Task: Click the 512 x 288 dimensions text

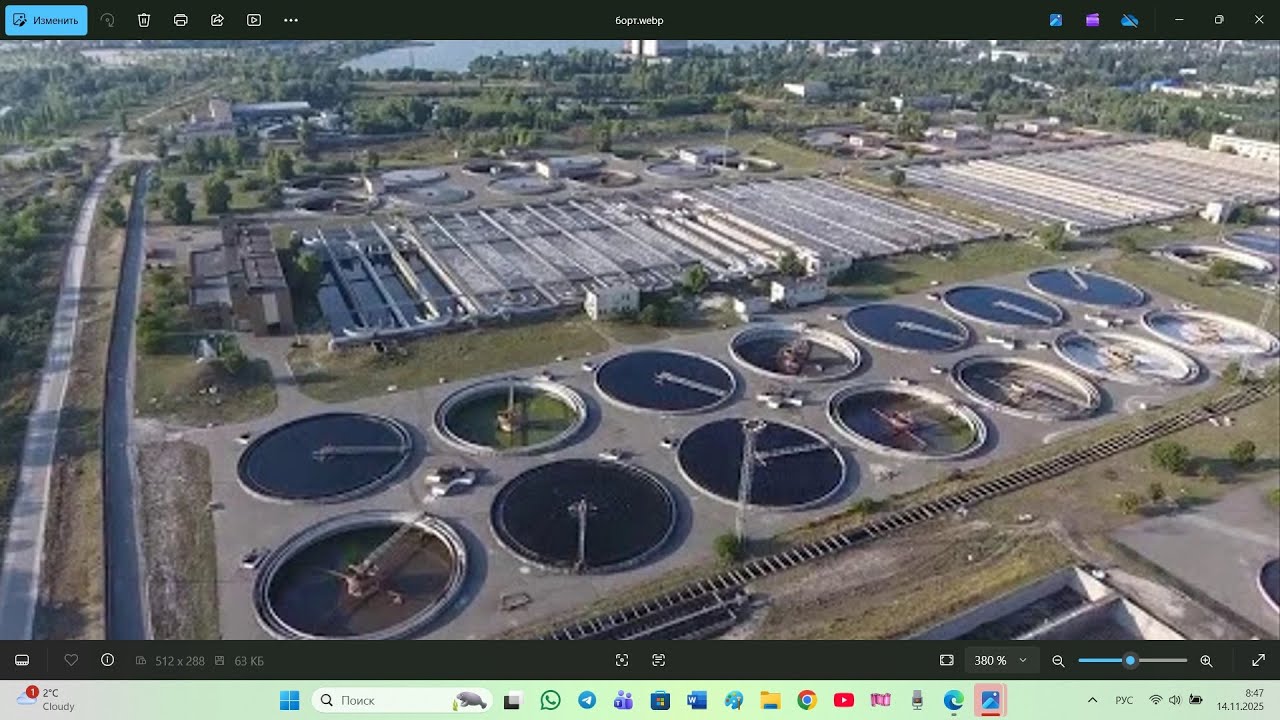Action: coord(180,661)
